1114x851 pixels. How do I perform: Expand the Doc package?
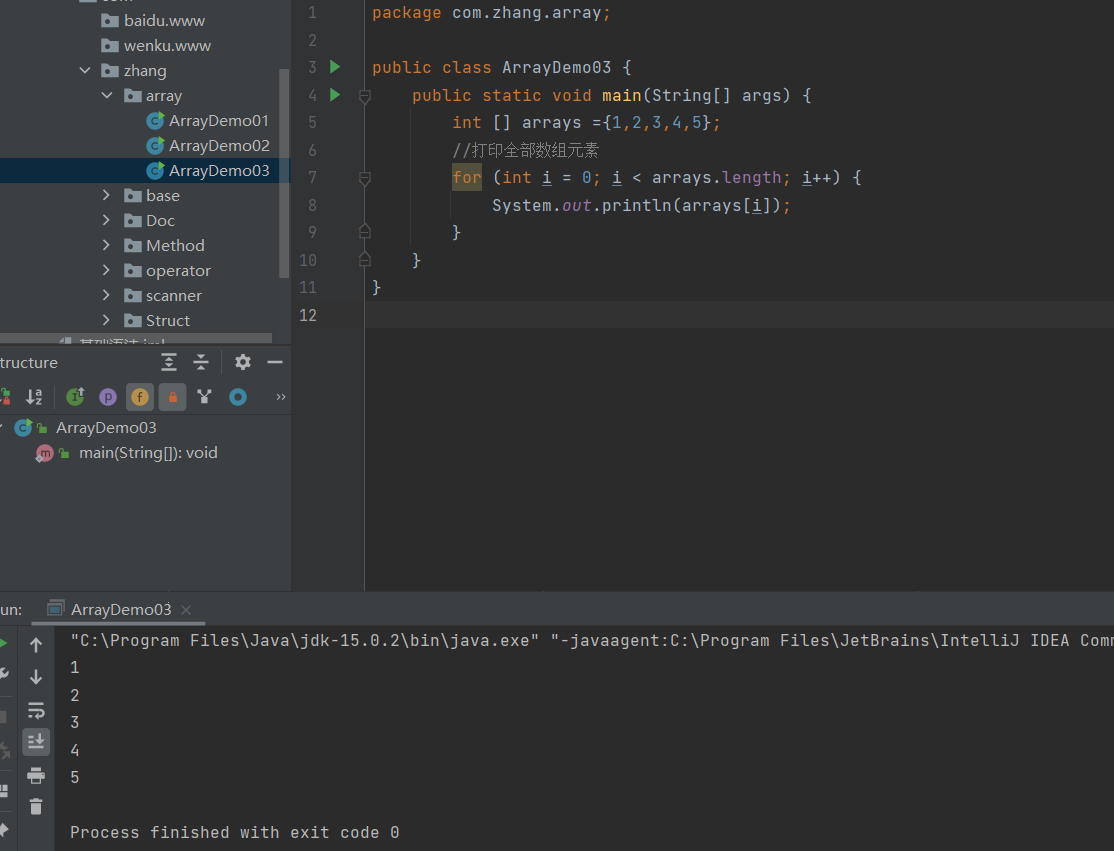pyautogui.click(x=107, y=220)
